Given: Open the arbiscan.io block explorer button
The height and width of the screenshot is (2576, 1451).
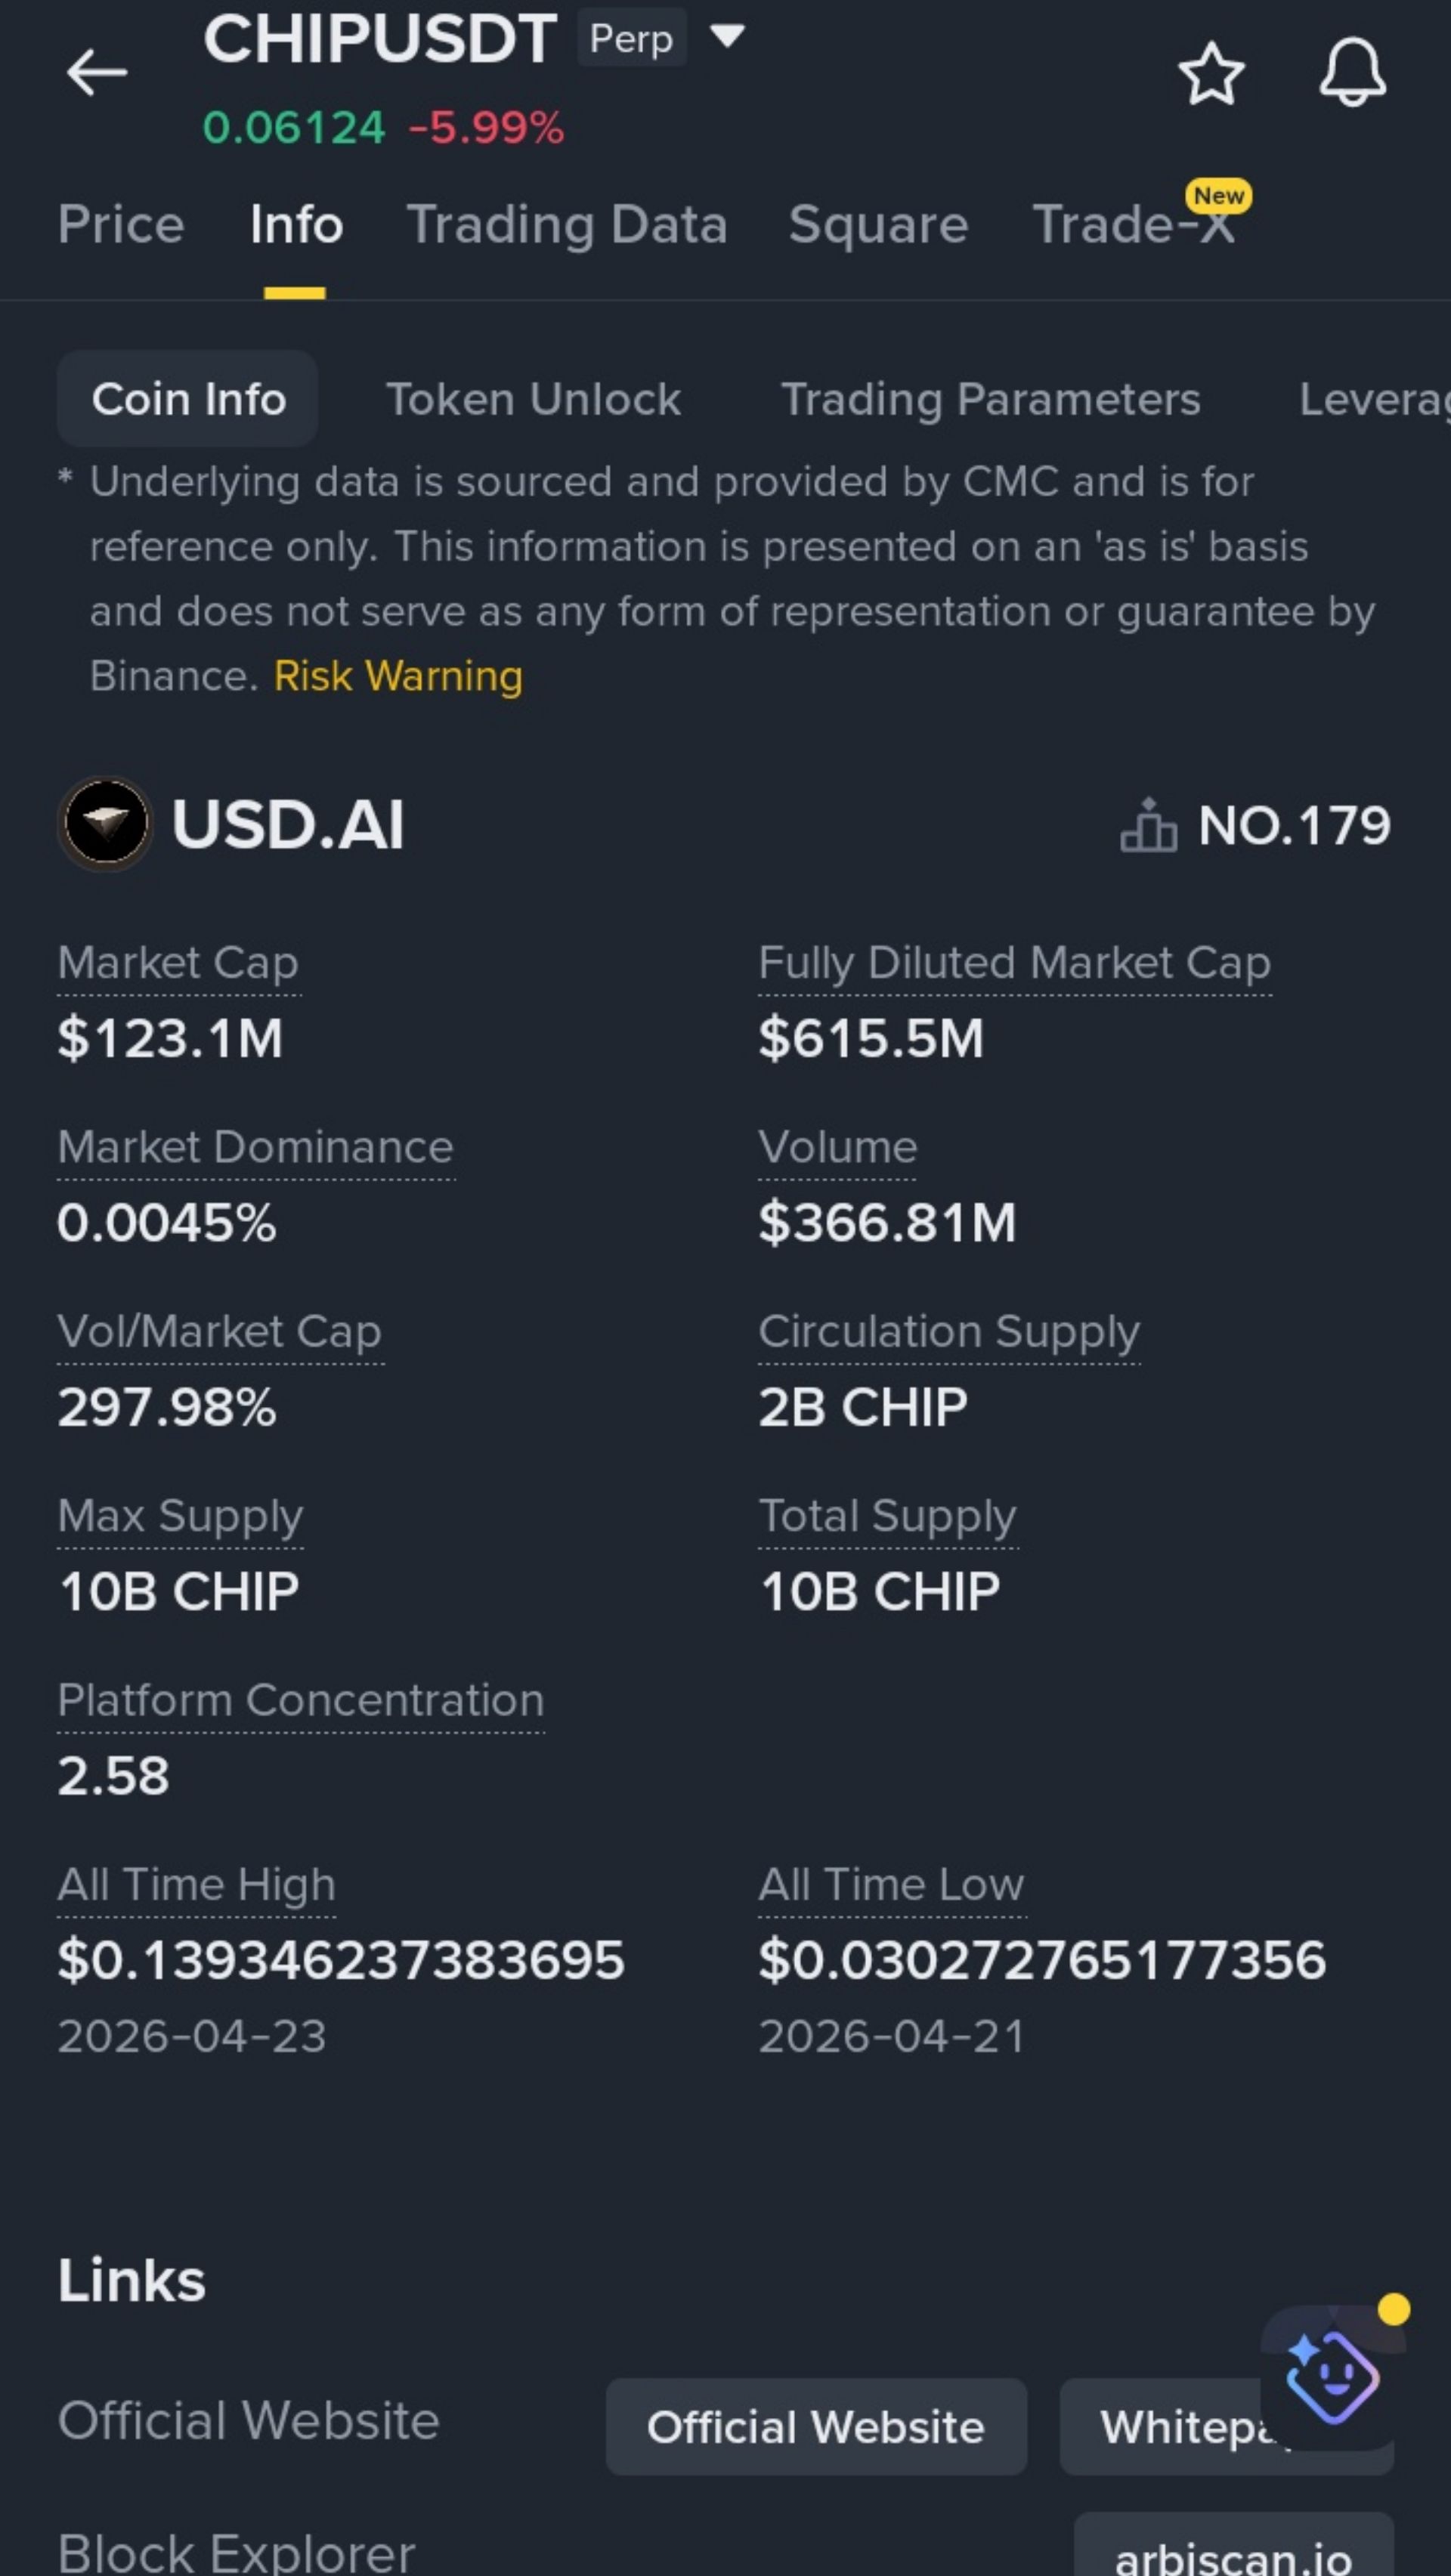Looking at the screenshot, I should point(1233,2549).
